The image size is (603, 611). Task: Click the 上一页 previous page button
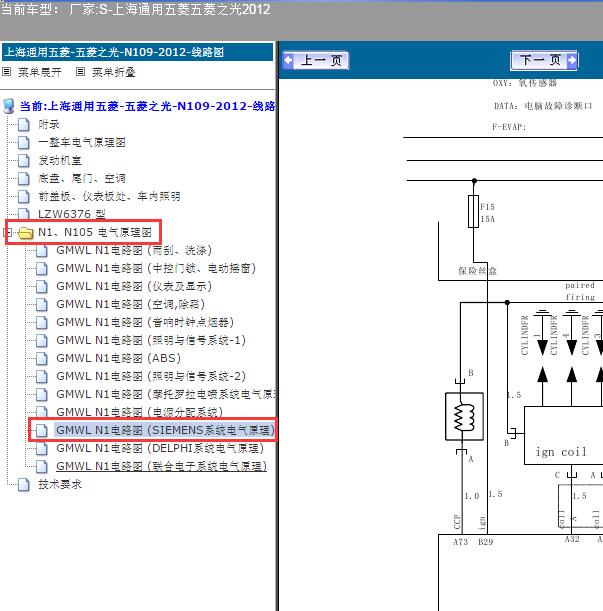pyautogui.click(x=315, y=60)
